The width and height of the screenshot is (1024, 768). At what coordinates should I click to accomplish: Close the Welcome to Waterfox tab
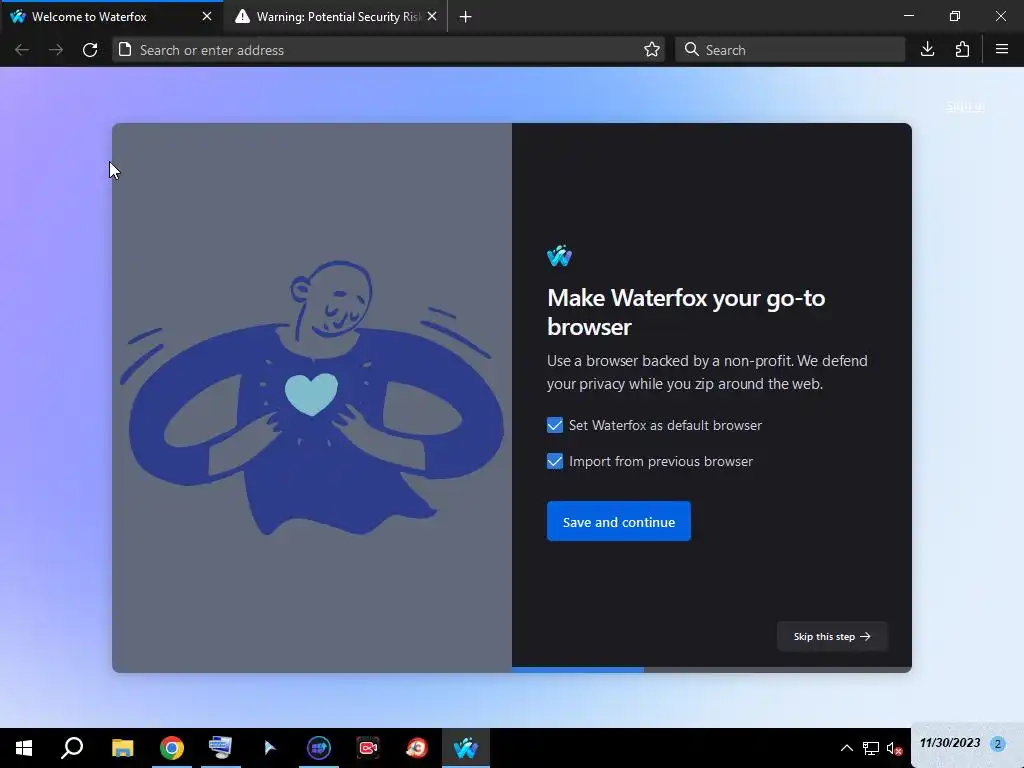[207, 16]
